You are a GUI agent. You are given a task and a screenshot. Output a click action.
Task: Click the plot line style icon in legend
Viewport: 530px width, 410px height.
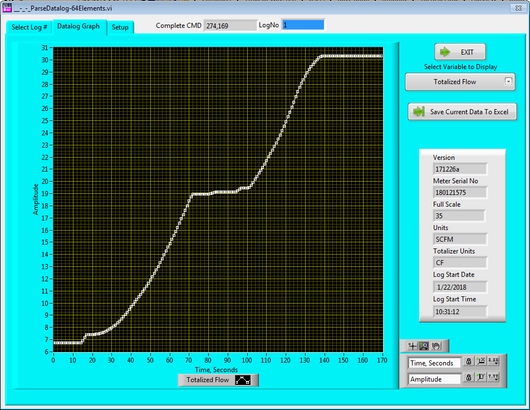243,380
